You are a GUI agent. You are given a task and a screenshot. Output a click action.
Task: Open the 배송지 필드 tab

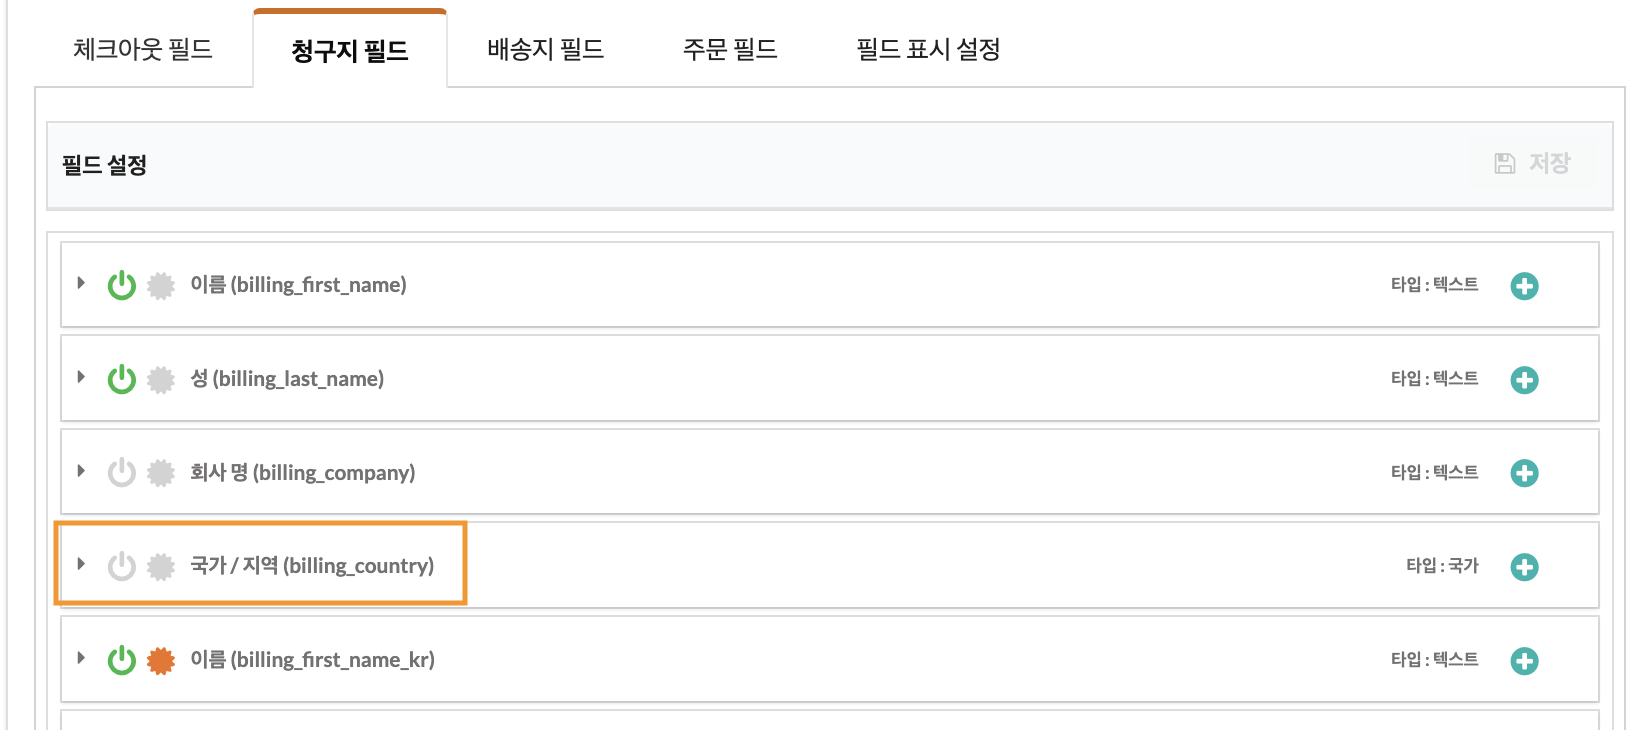tap(546, 49)
